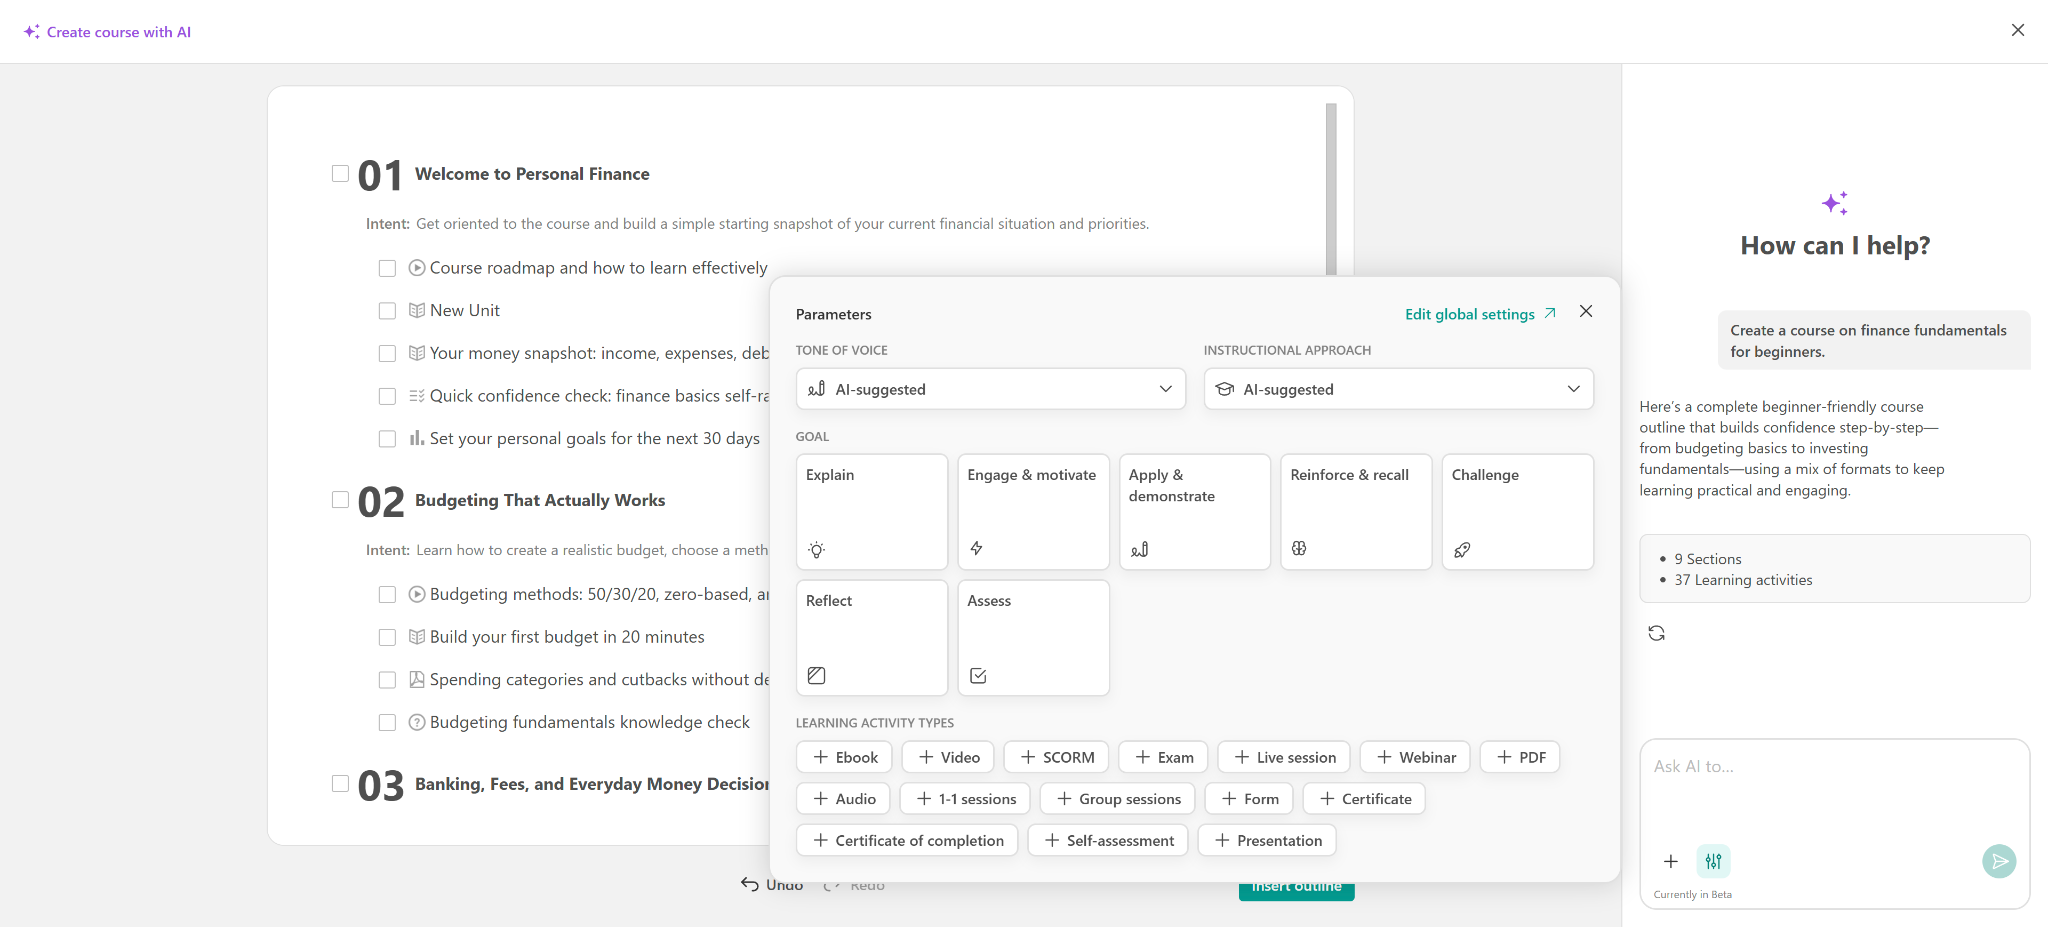Add Certificate of completion activity type

[x=907, y=840]
